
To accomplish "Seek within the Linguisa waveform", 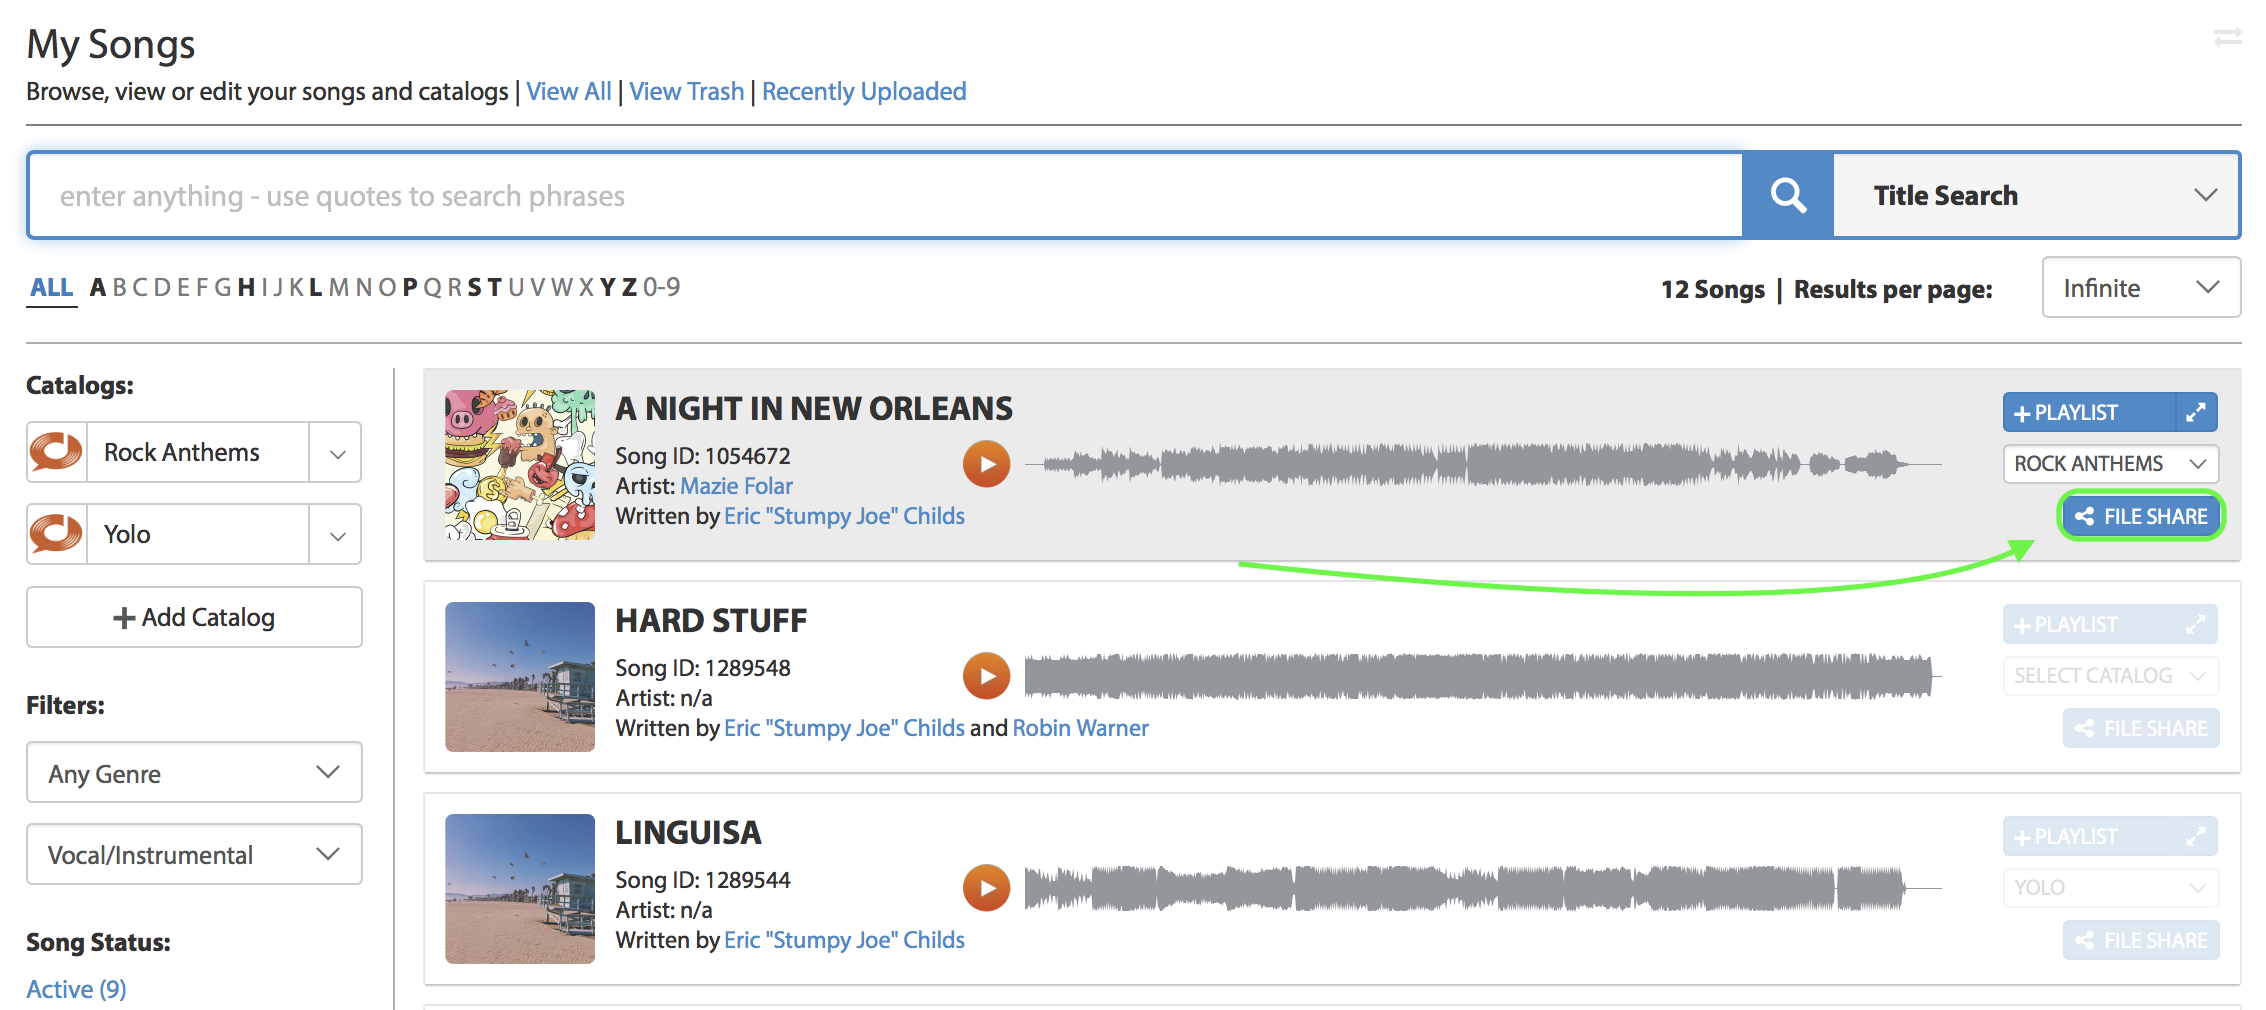I will [x=1483, y=888].
